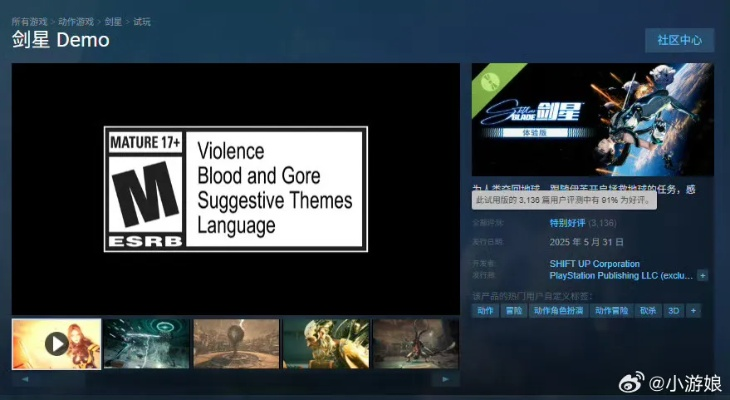Open the main ESRB rating video area
This screenshot has height=400, width=730.
point(236,189)
